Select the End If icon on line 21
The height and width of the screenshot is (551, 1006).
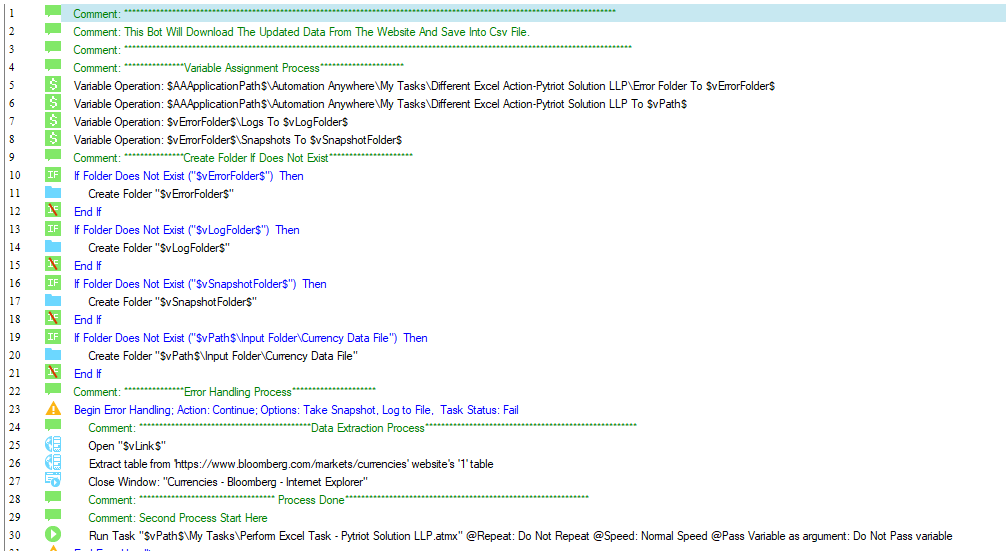click(x=53, y=373)
